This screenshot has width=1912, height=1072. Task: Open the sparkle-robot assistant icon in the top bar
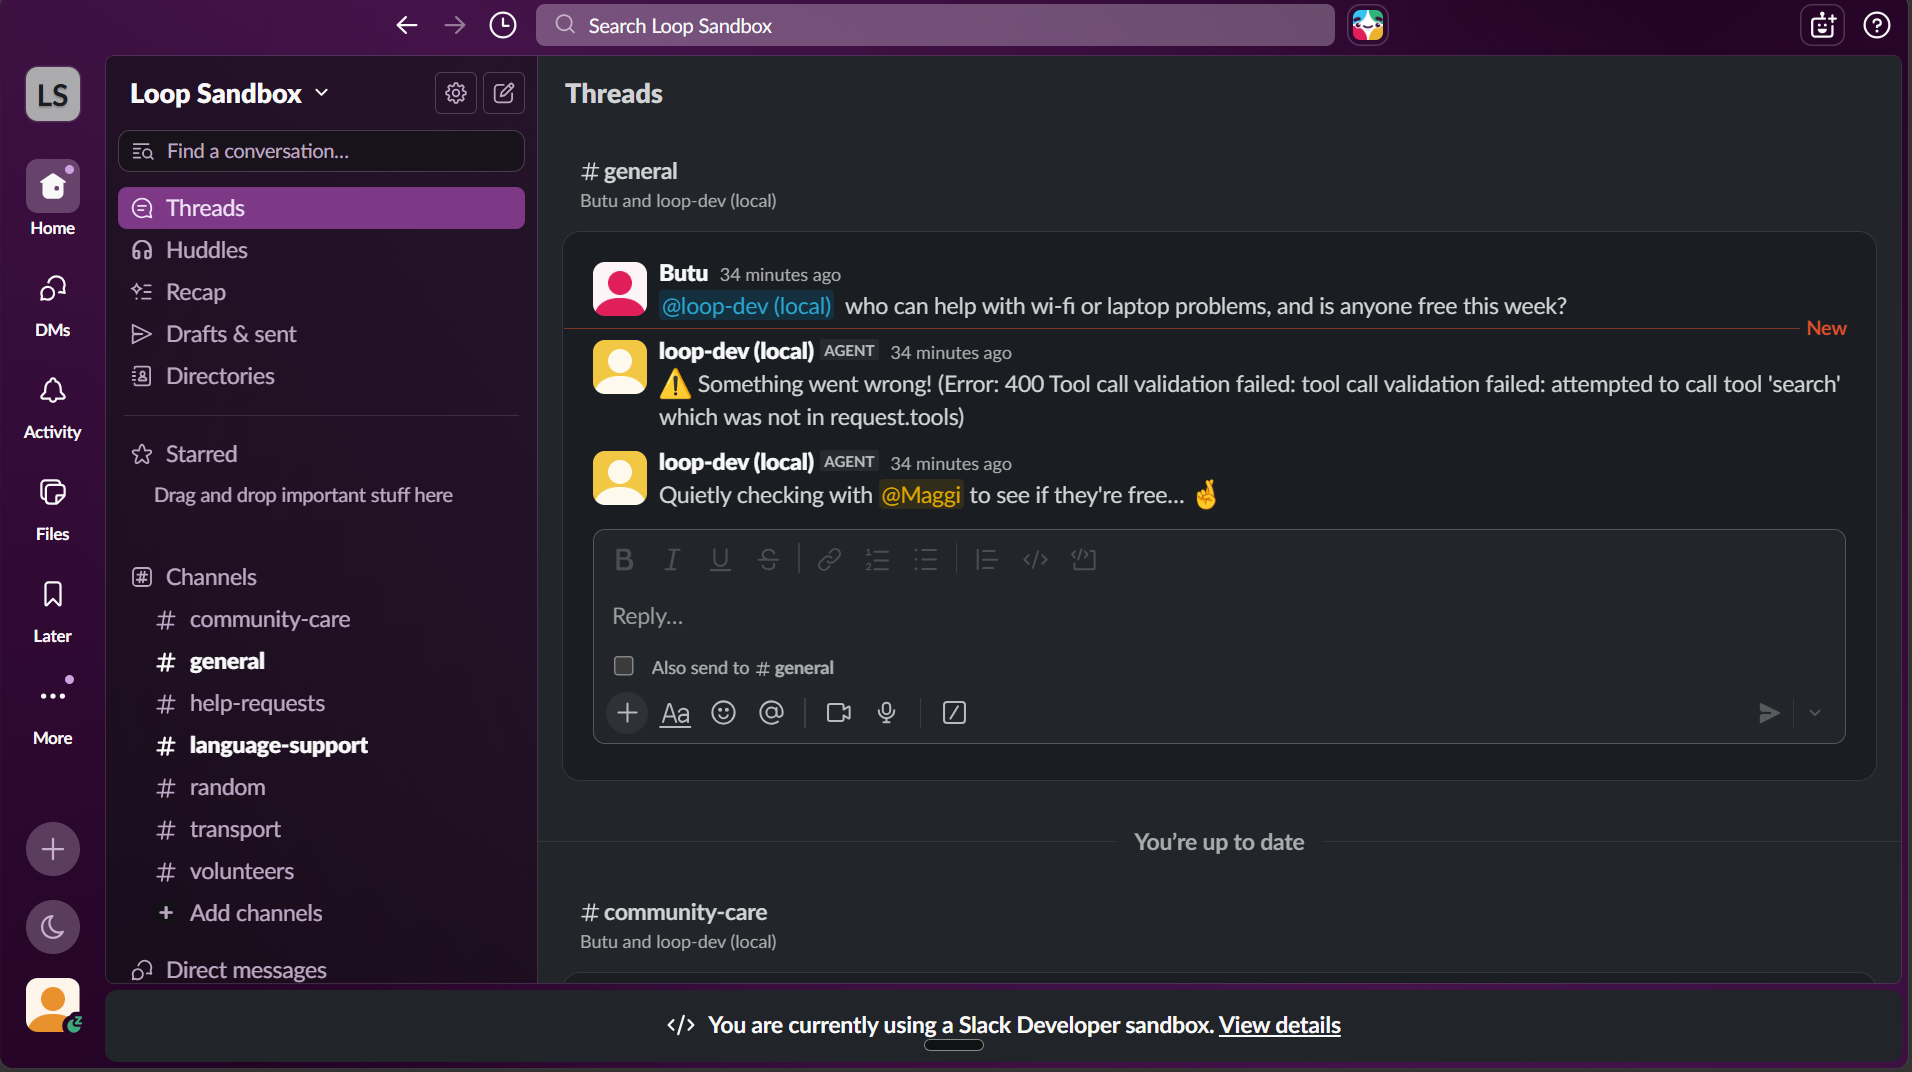[1822, 25]
